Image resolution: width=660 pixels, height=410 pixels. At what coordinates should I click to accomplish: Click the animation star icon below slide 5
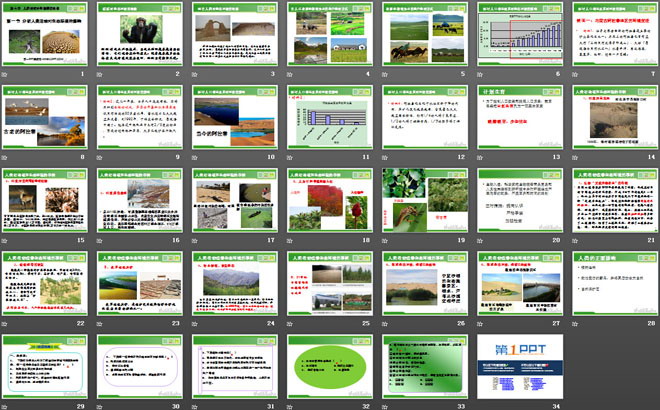tap(385, 75)
